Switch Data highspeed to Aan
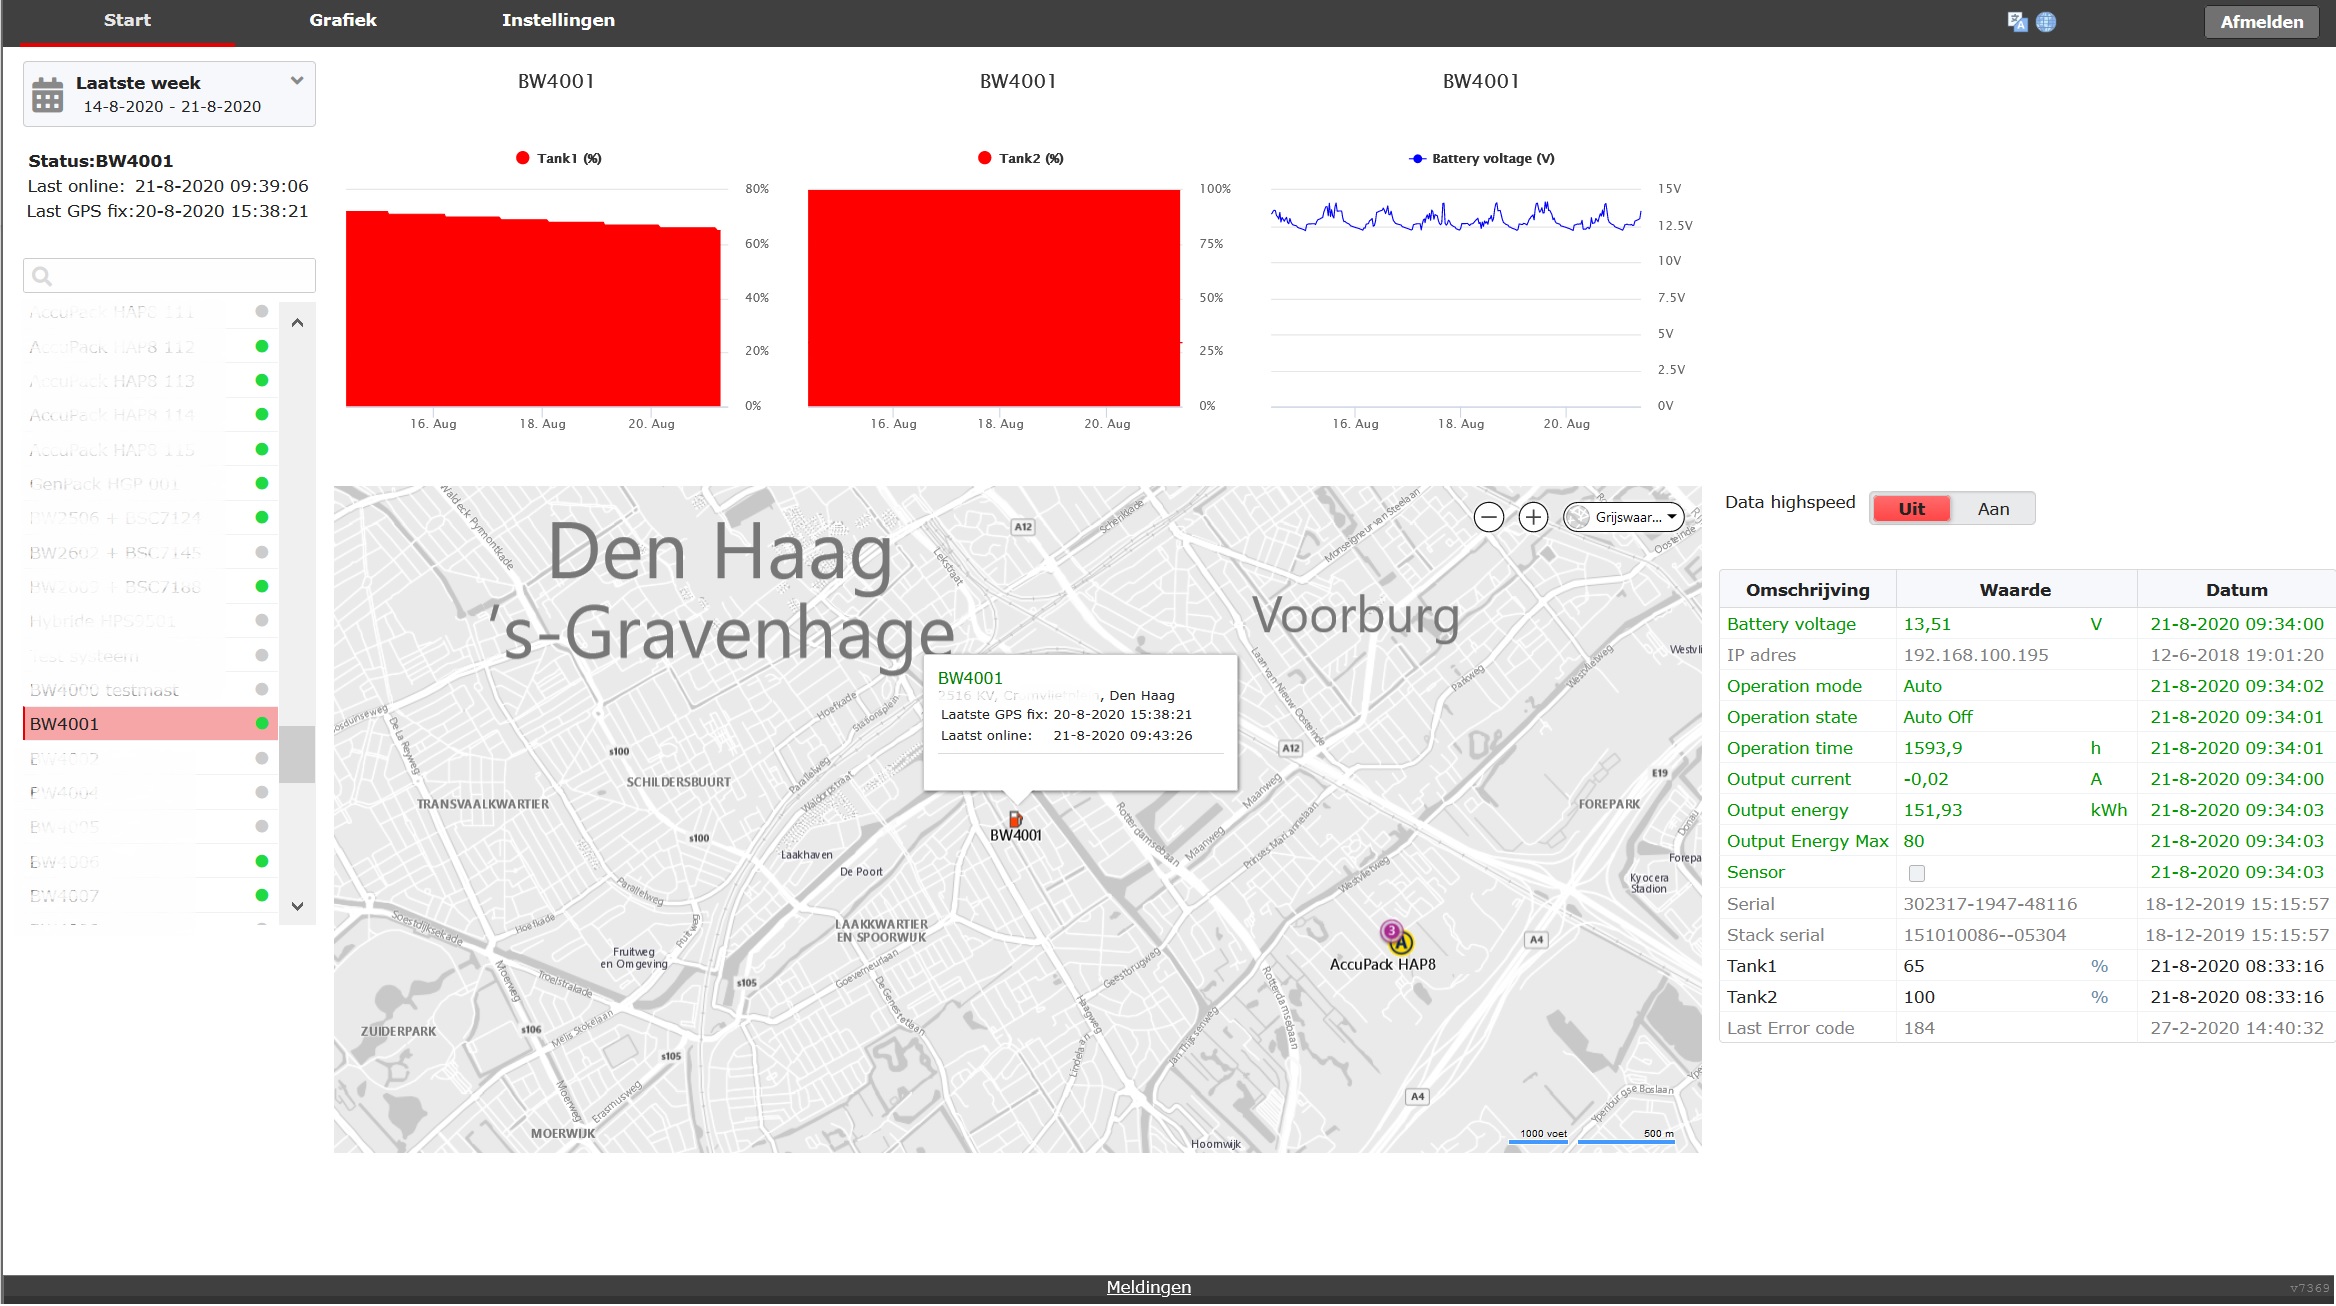This screenshot has height=1306, width=2336. coord(1993,509)
